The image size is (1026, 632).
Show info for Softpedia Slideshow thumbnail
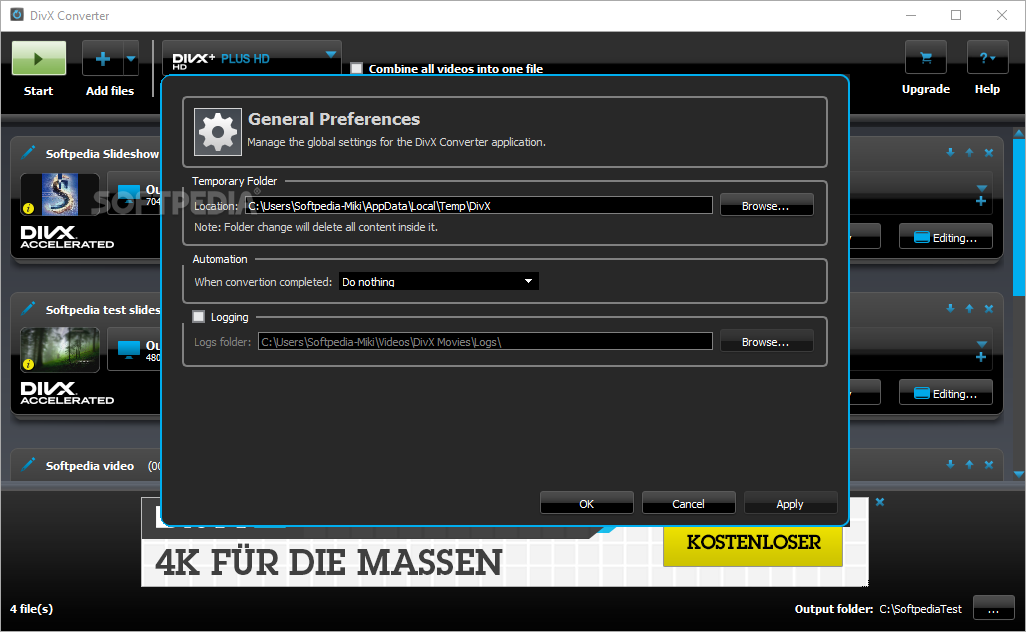[x=28, y=208]
